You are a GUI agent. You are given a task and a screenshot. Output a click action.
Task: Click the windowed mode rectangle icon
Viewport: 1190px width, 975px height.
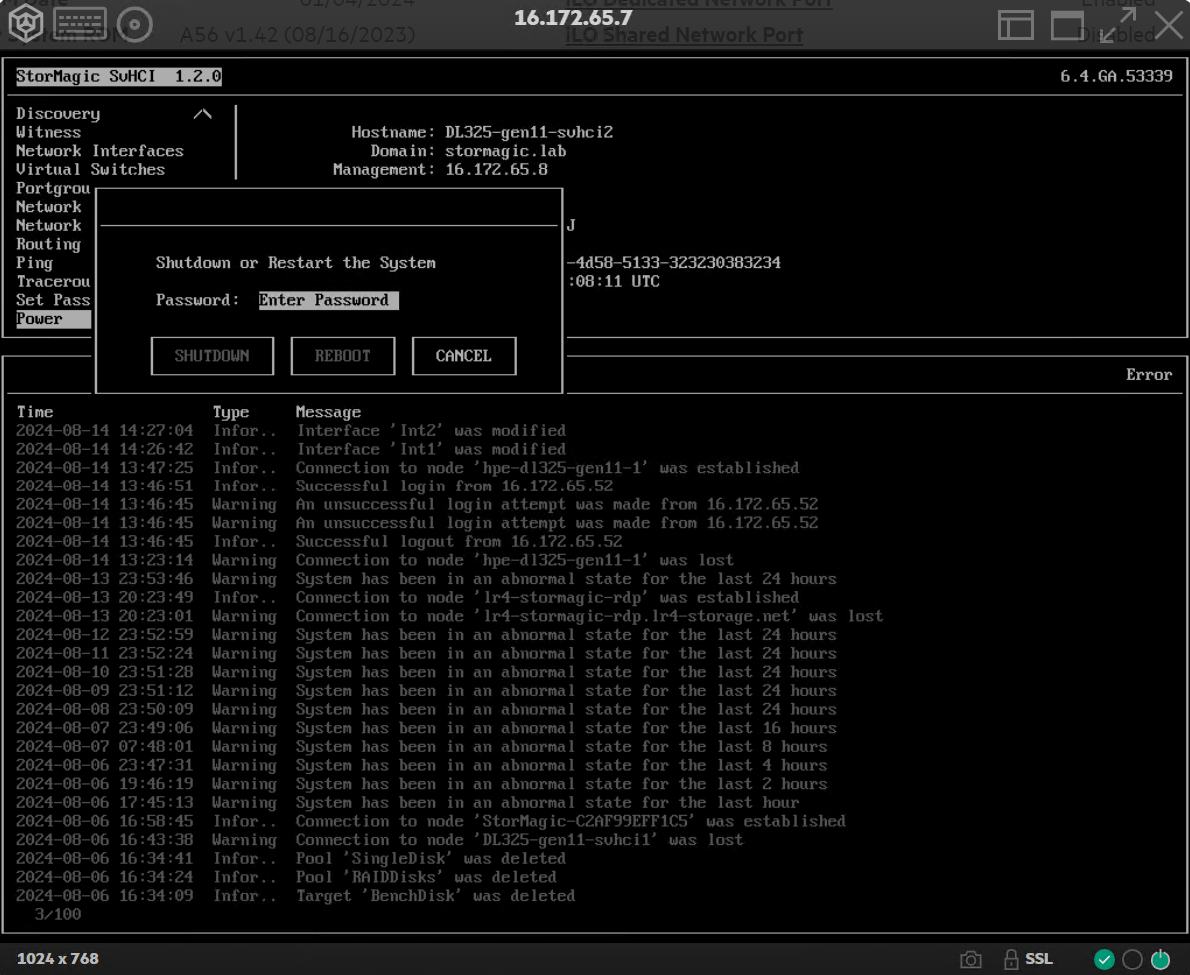tap(1067, 26)
